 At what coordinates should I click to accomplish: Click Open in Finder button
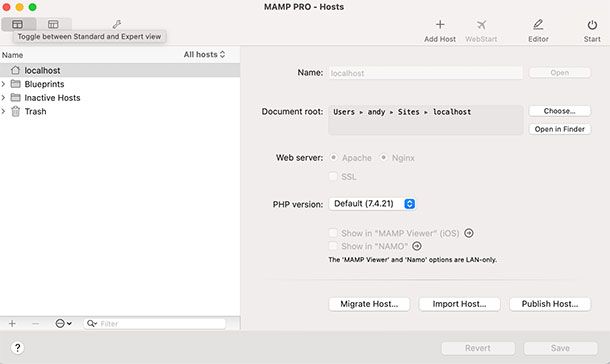pos(560,129)
